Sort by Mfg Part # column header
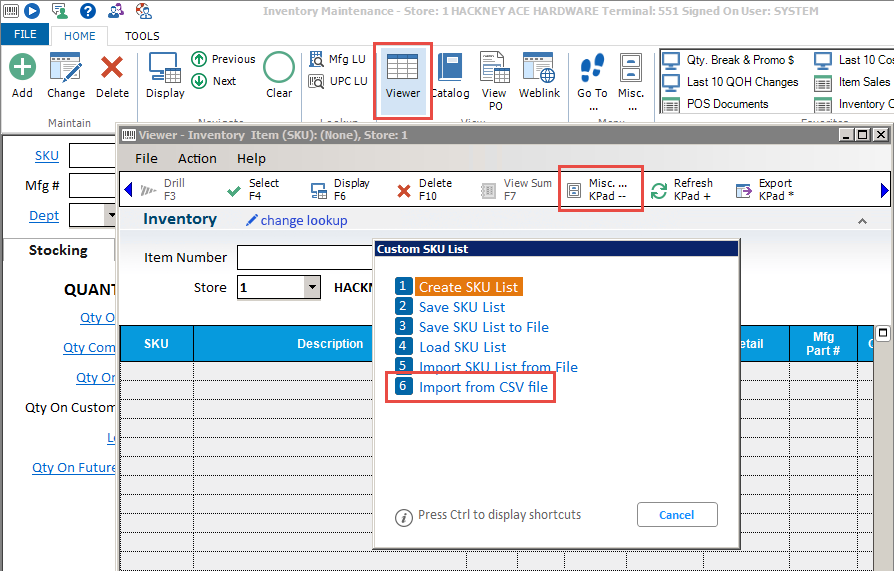 [823, 343]
